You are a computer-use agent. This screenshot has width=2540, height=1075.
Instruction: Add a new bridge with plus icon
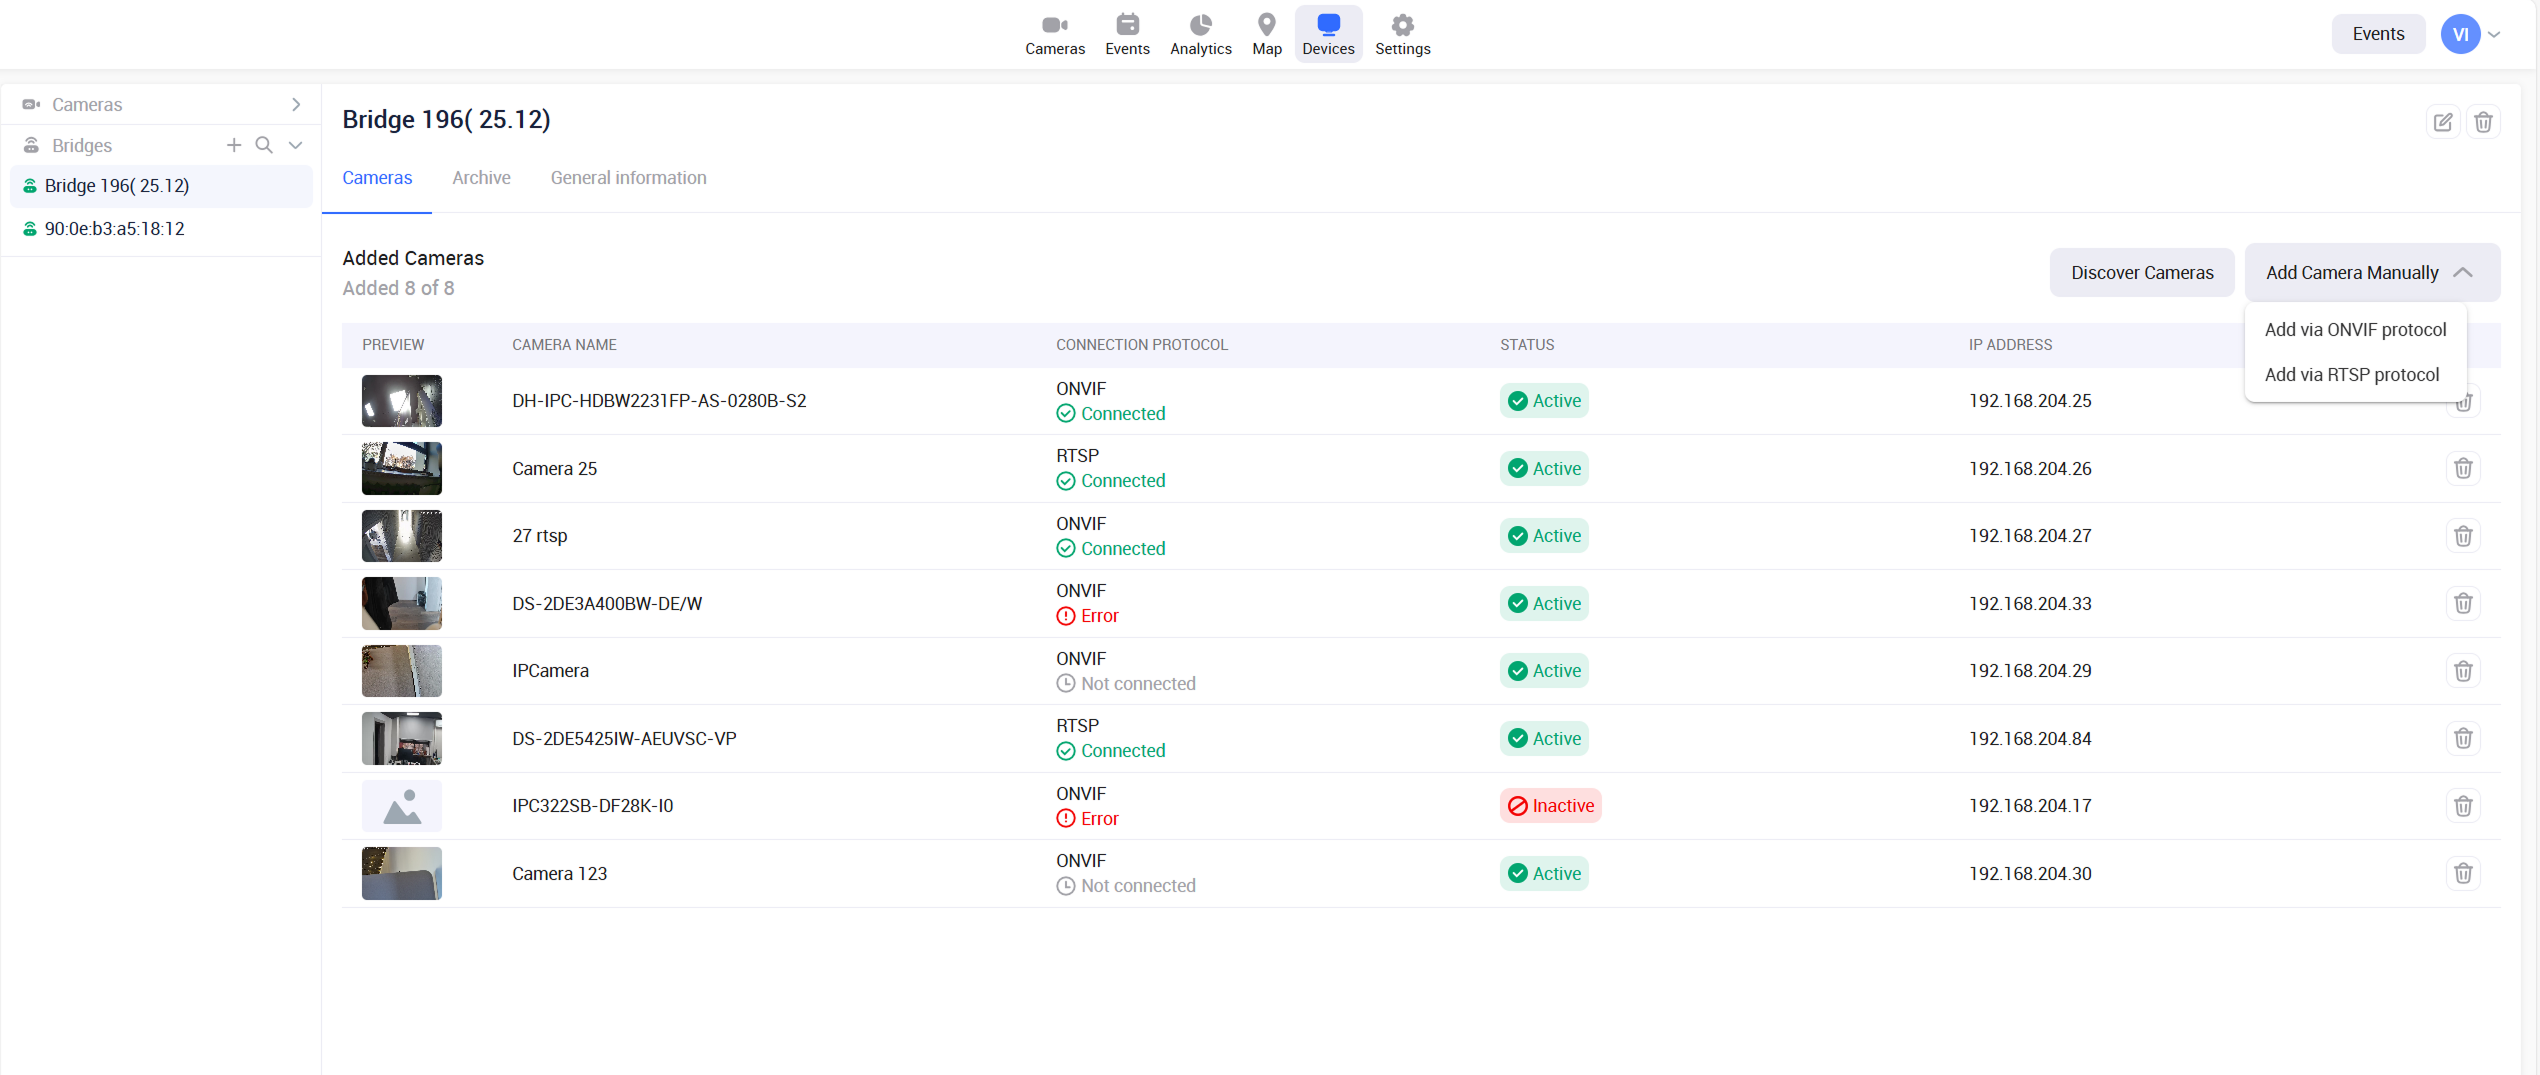[x=234, y=145]
